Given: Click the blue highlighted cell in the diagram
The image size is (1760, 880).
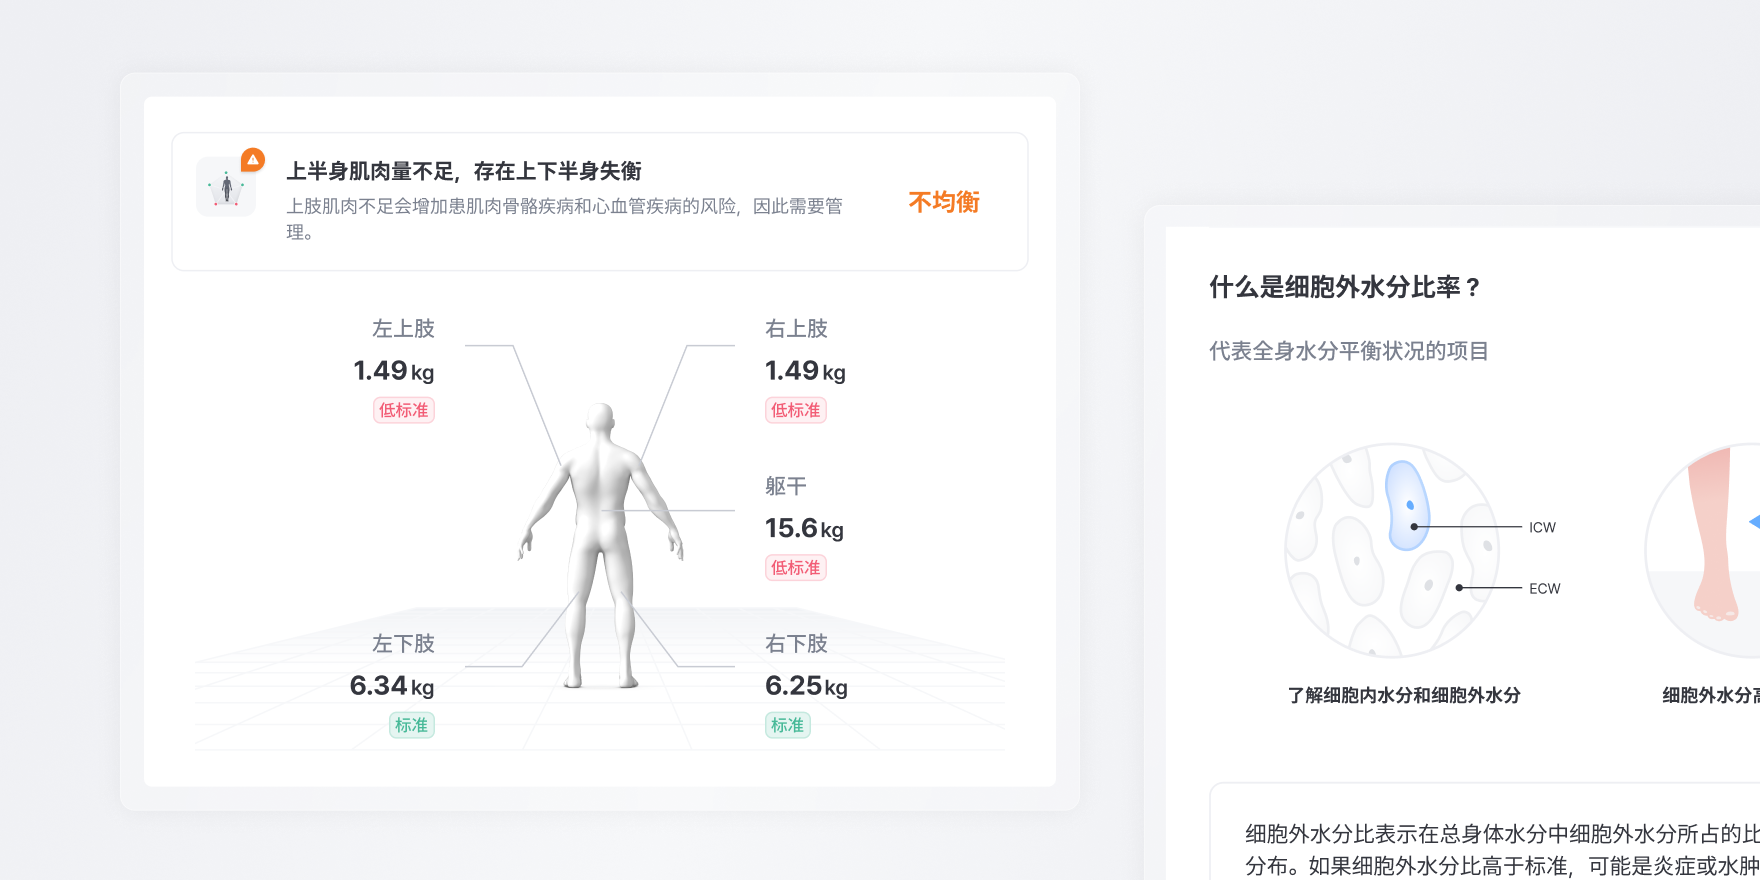Looking at the screenshot, I should coord(1407,505).
